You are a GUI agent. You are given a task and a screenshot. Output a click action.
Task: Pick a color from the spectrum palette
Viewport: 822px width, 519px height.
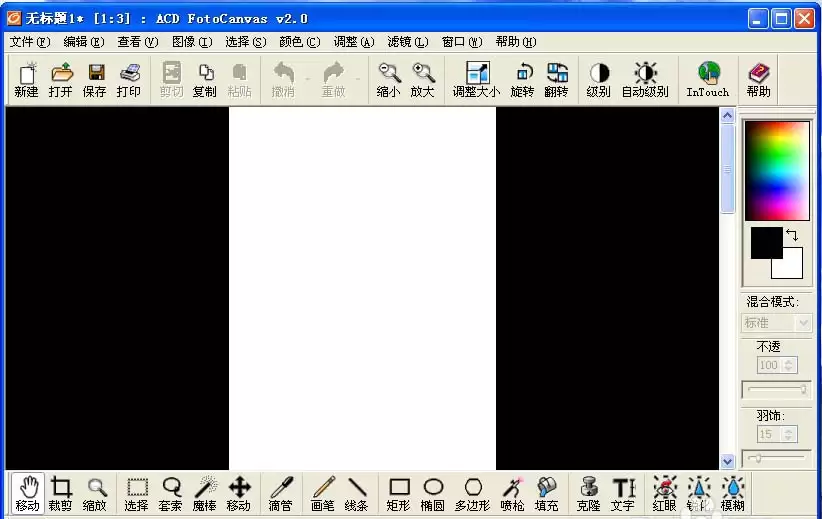pos(777,171)
